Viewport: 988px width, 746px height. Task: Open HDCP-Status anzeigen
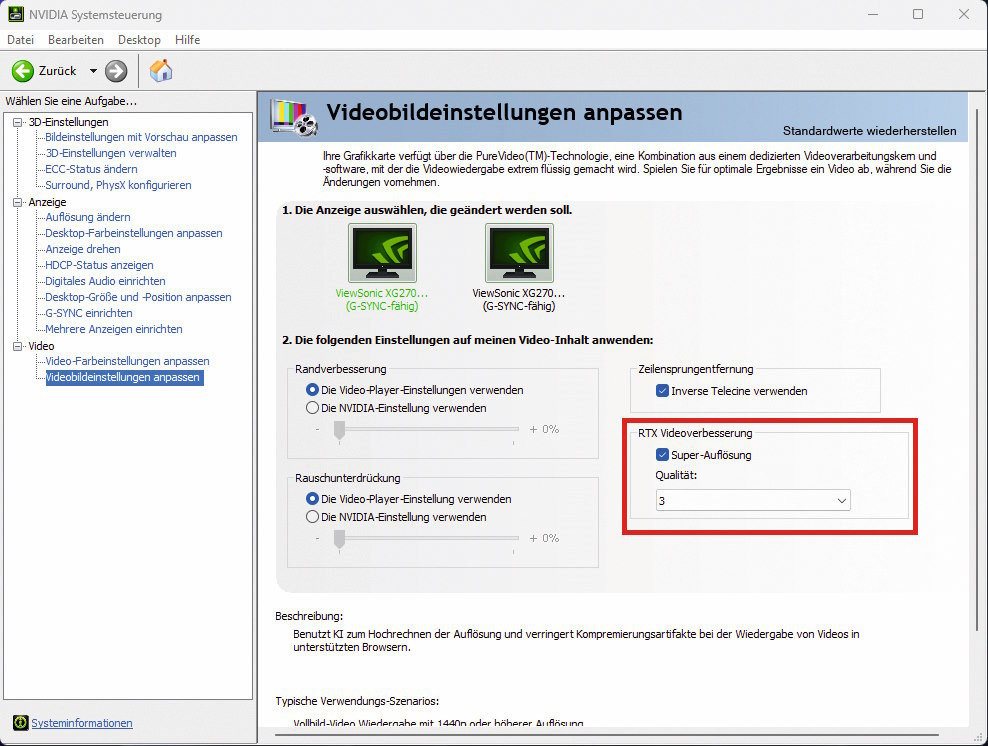coord(100,265)
